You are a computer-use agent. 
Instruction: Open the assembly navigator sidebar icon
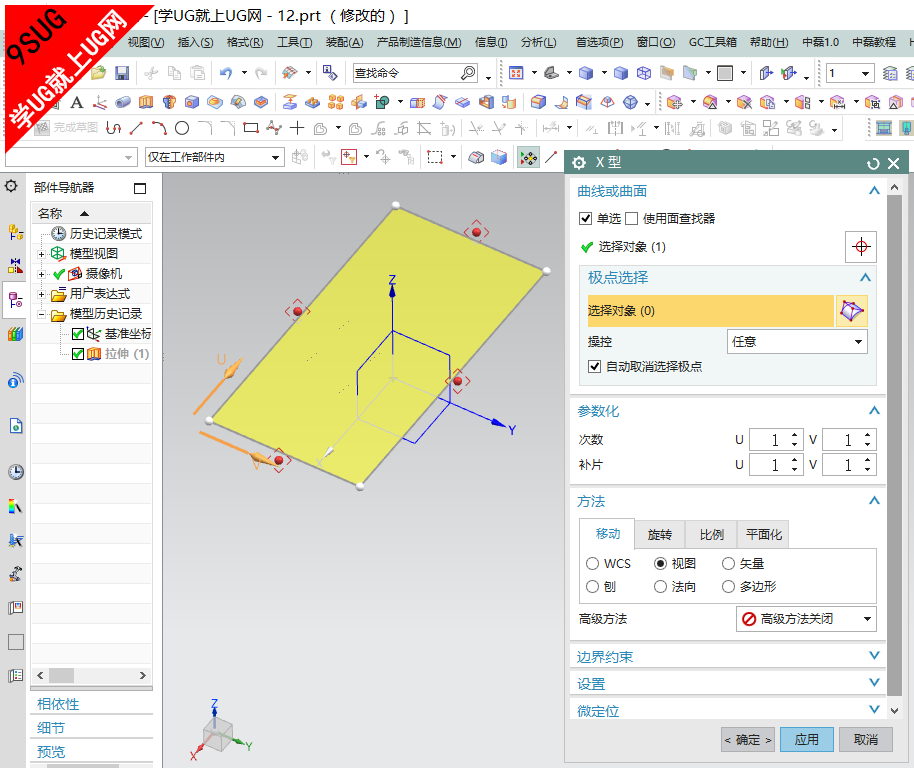pos(16,232)
